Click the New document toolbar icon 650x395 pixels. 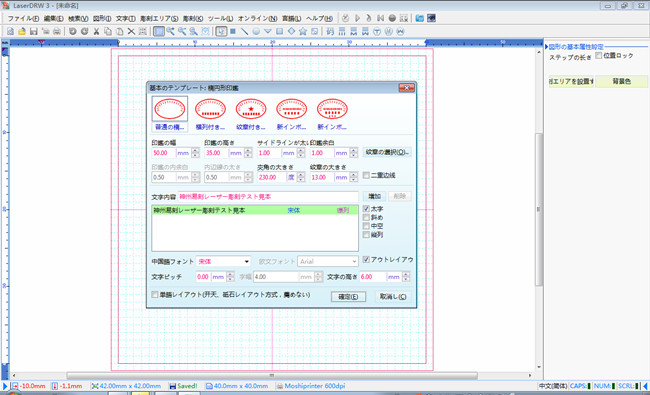(x=10, y=32)
